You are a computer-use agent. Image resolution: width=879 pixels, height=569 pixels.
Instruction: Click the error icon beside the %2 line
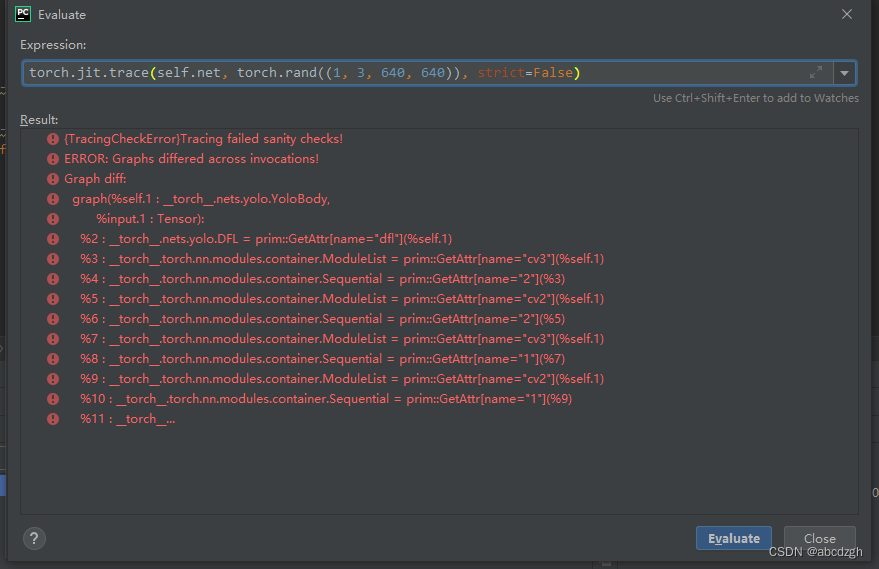point(53,239)
